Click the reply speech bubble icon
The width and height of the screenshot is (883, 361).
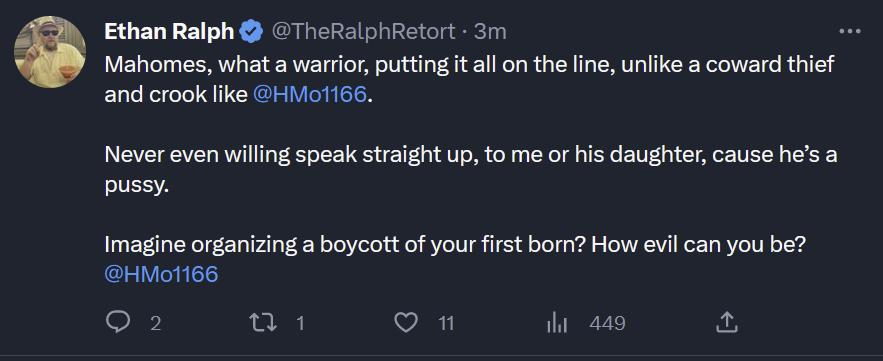[118, 323]
